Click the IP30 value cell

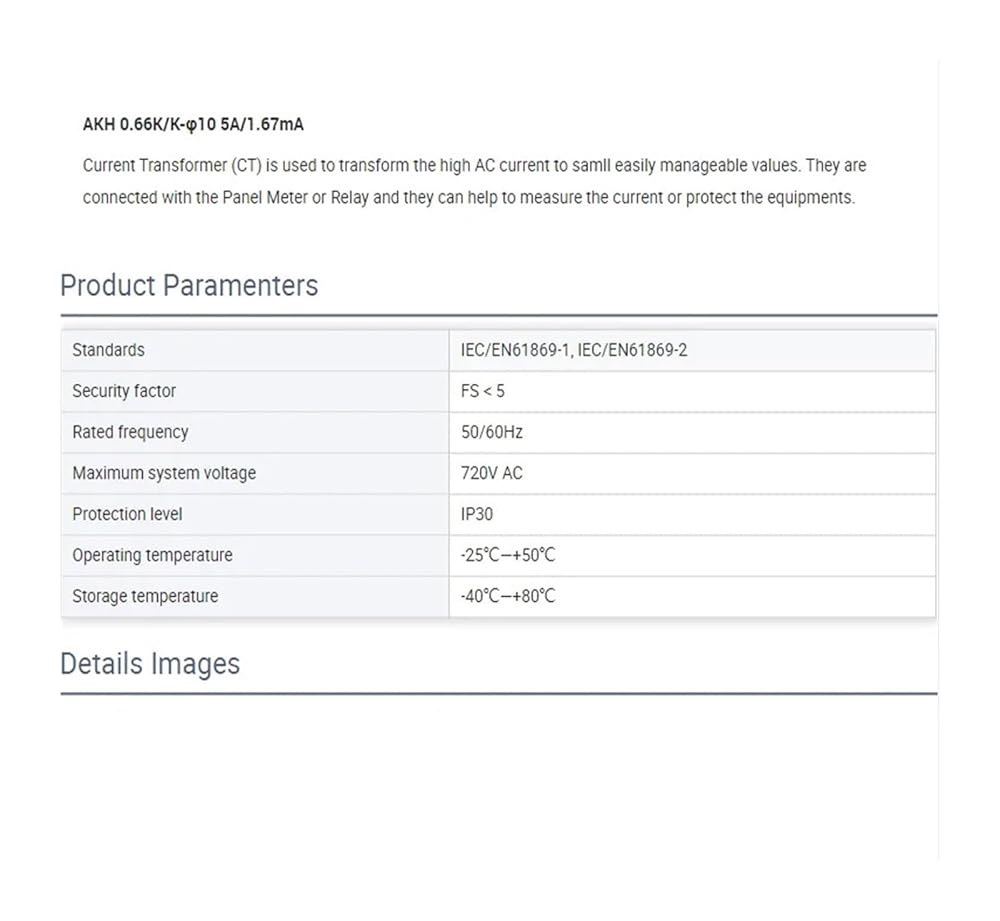click(477, 514)
